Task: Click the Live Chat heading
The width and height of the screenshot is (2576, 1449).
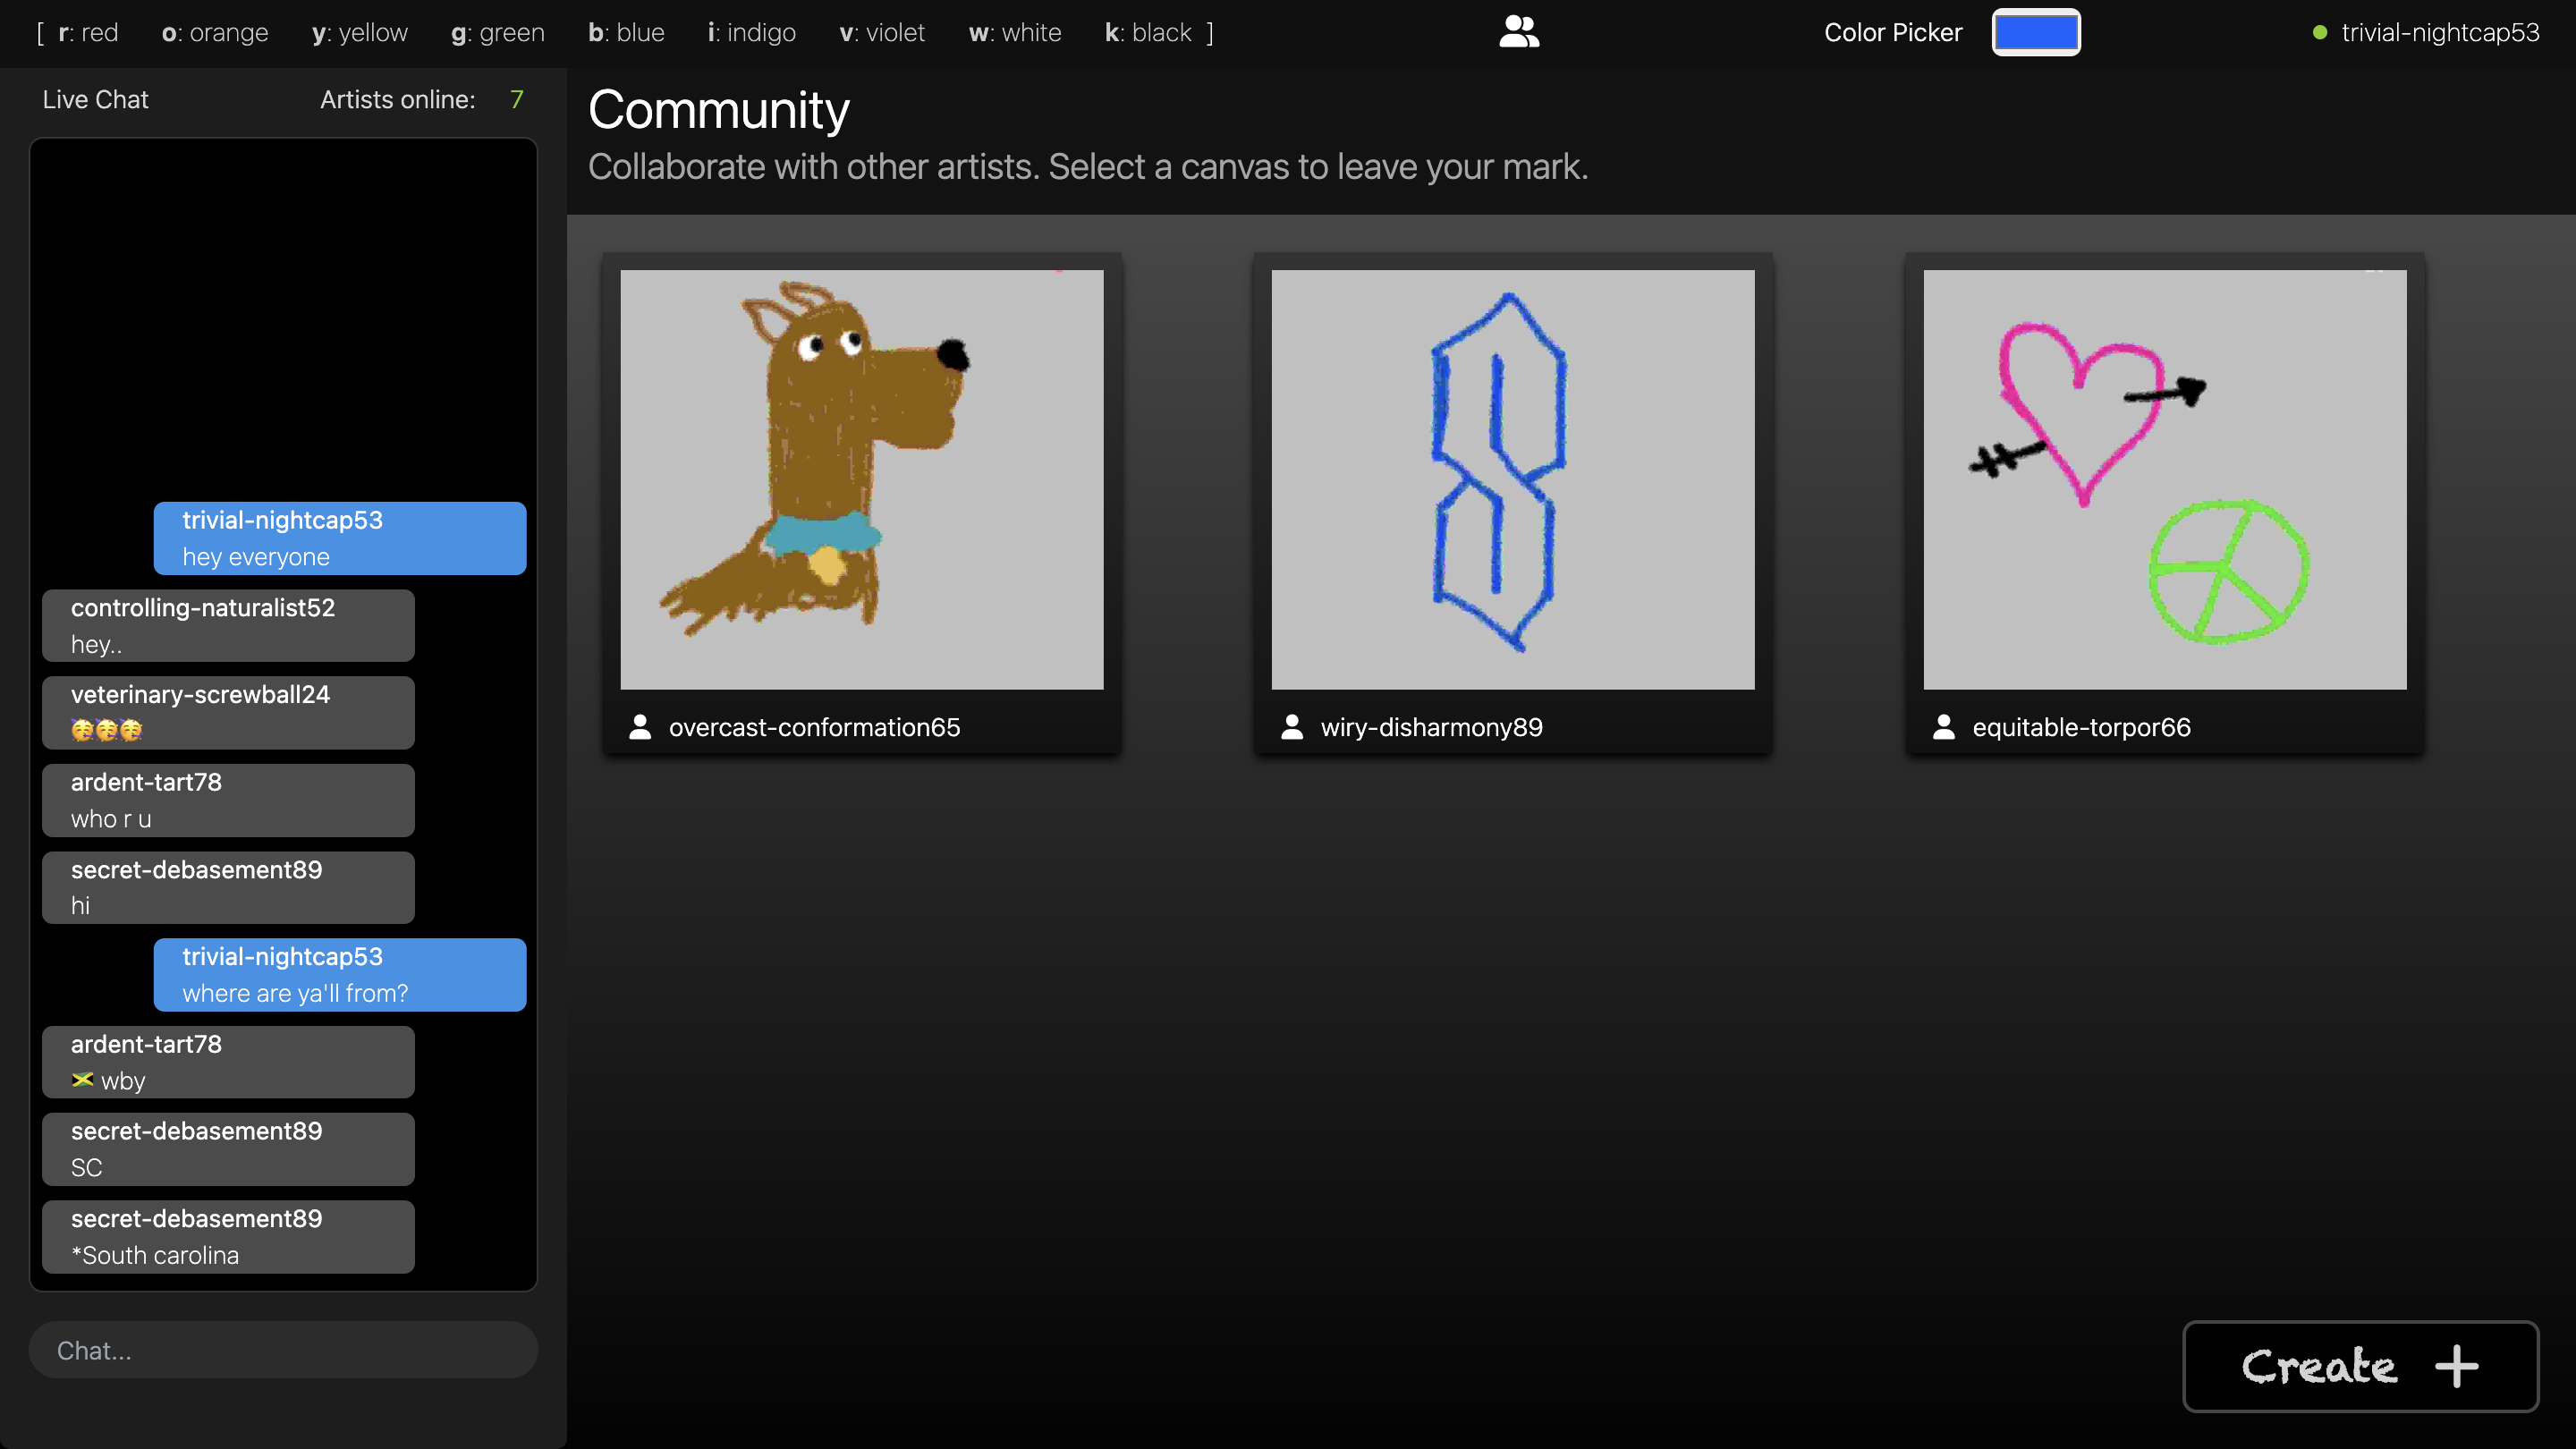Action: tap(95, 99)
